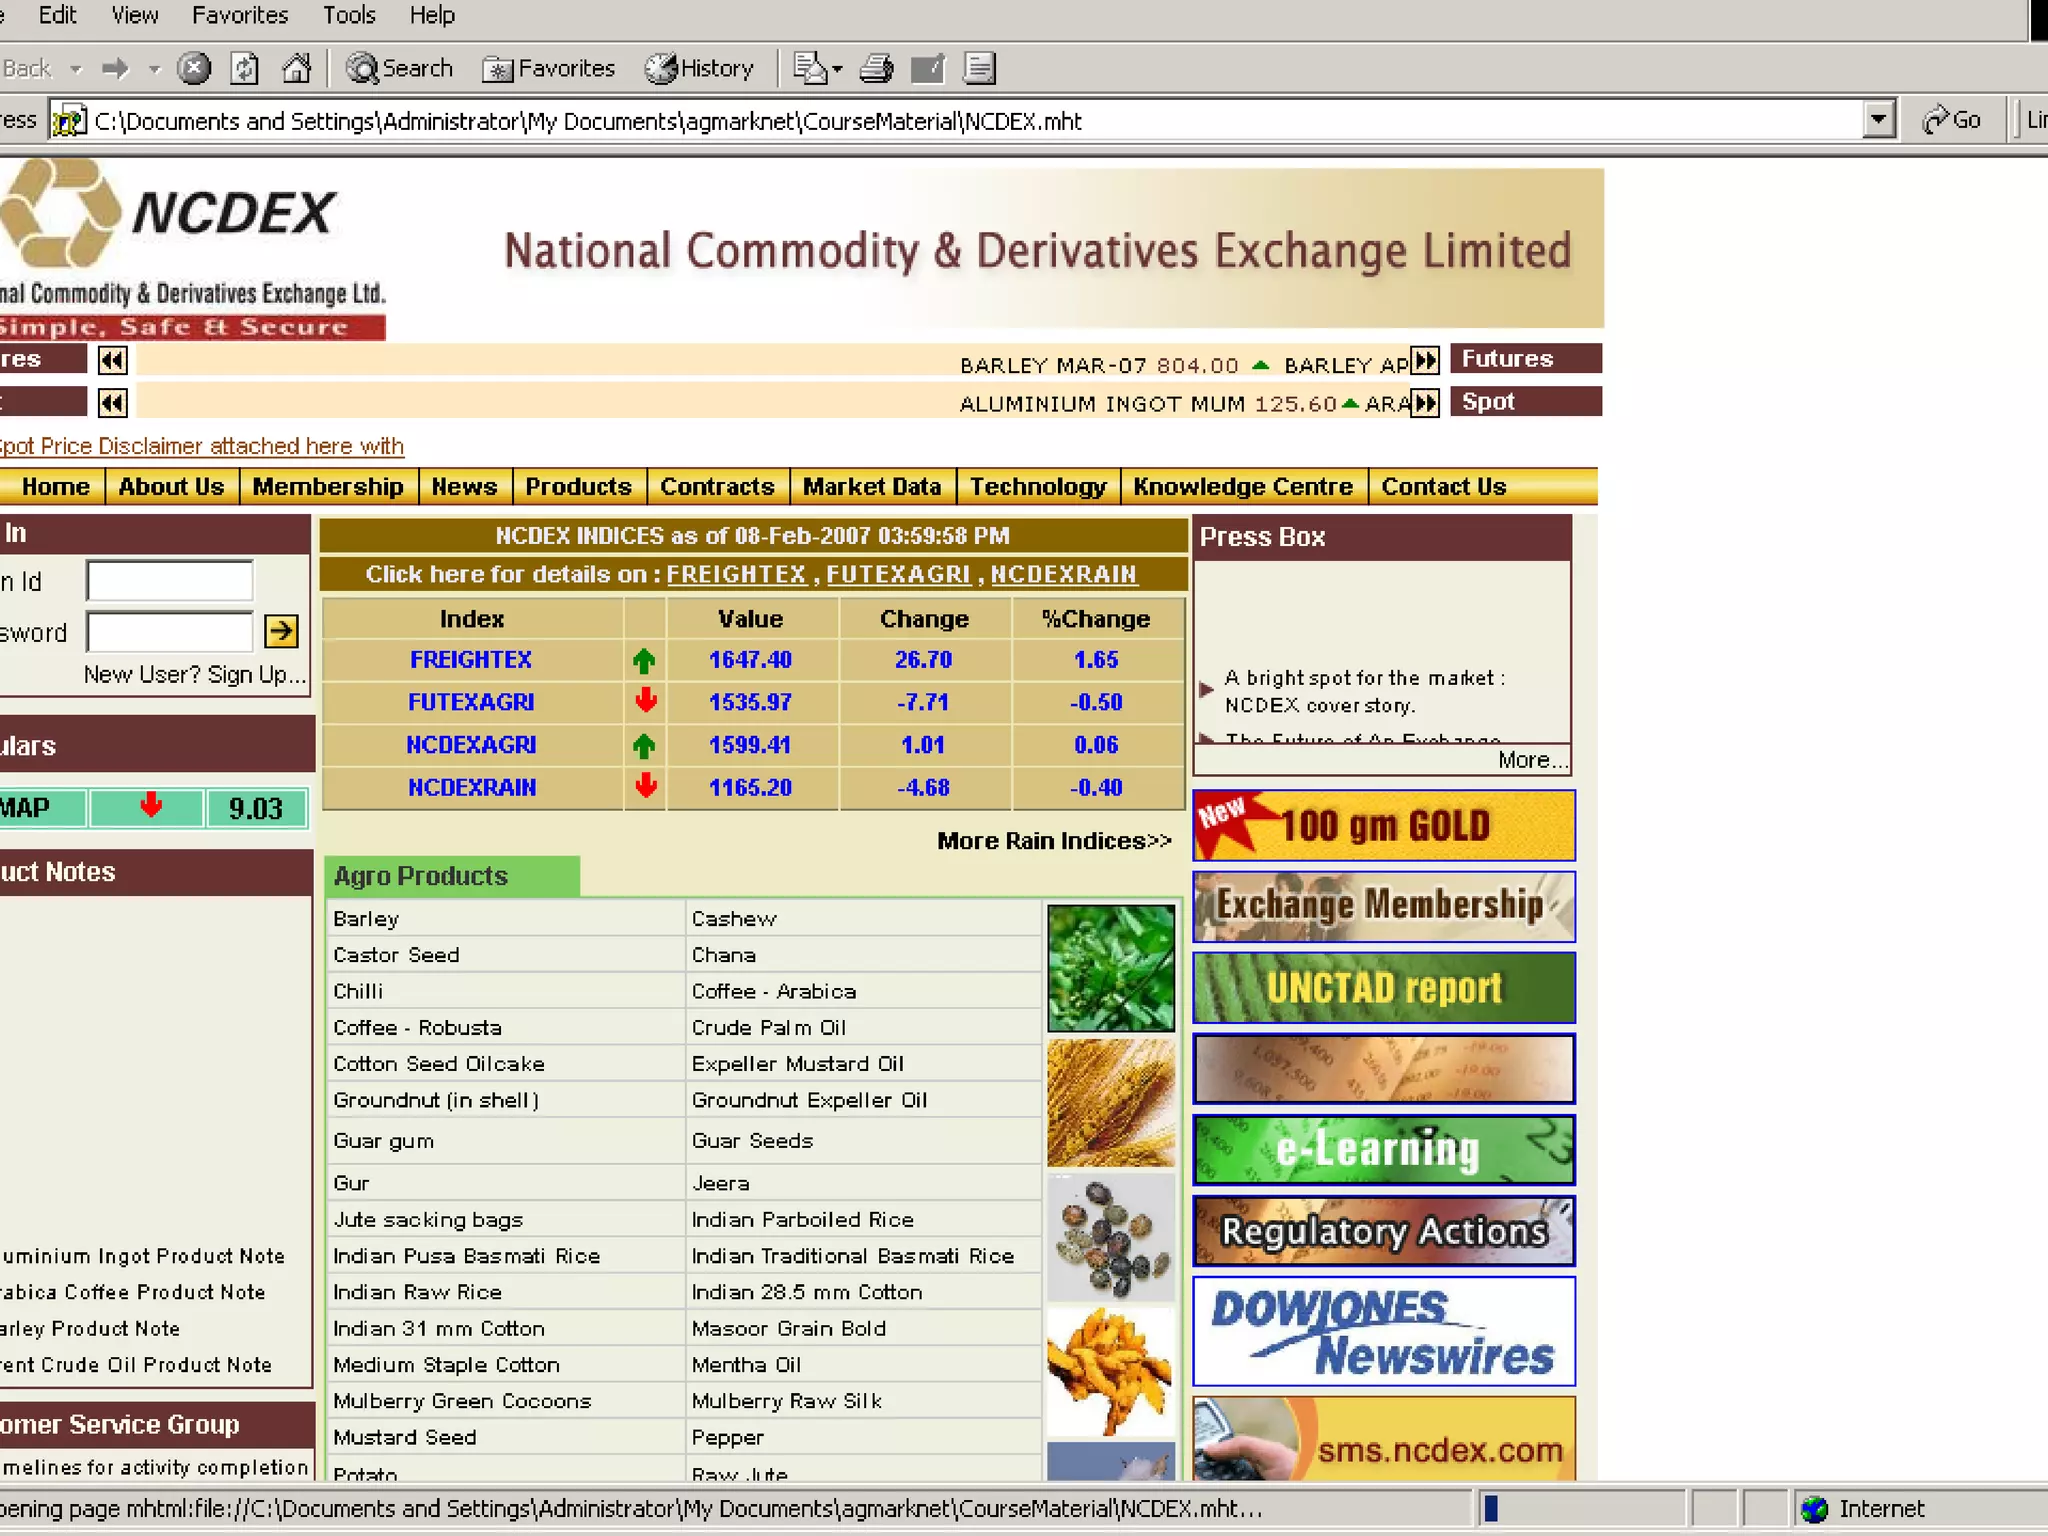The image size is (2048, 1536).
Task: Open the Mail toolbar icon
Action: (x=810, y=68)
